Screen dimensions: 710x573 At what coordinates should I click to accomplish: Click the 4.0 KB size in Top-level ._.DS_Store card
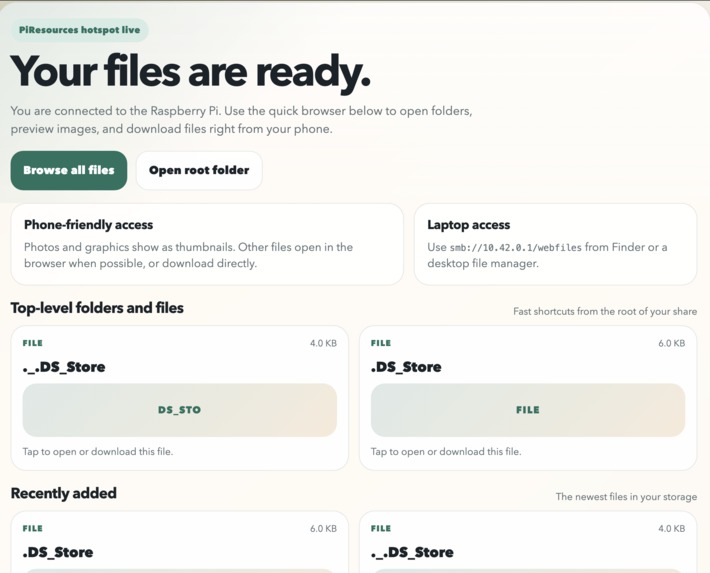coord(323,343)
